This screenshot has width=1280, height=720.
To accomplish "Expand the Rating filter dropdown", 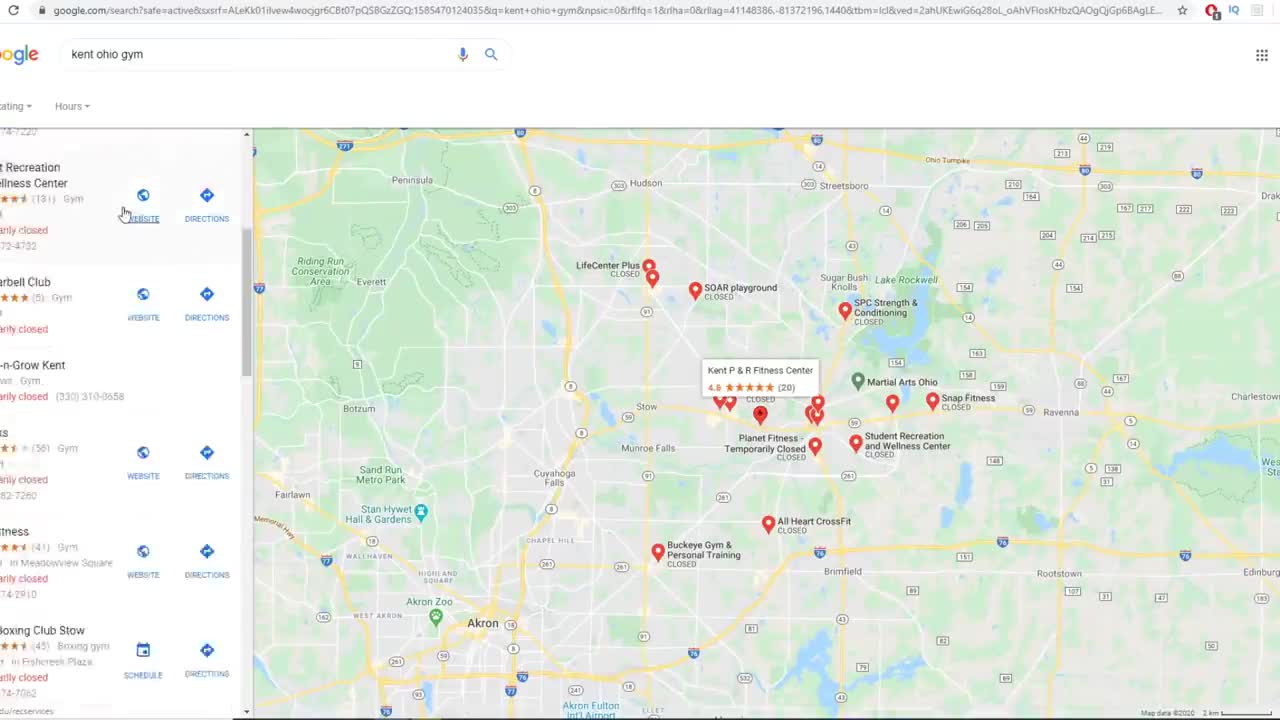I will pyautogui.click(x=15, y=106).
